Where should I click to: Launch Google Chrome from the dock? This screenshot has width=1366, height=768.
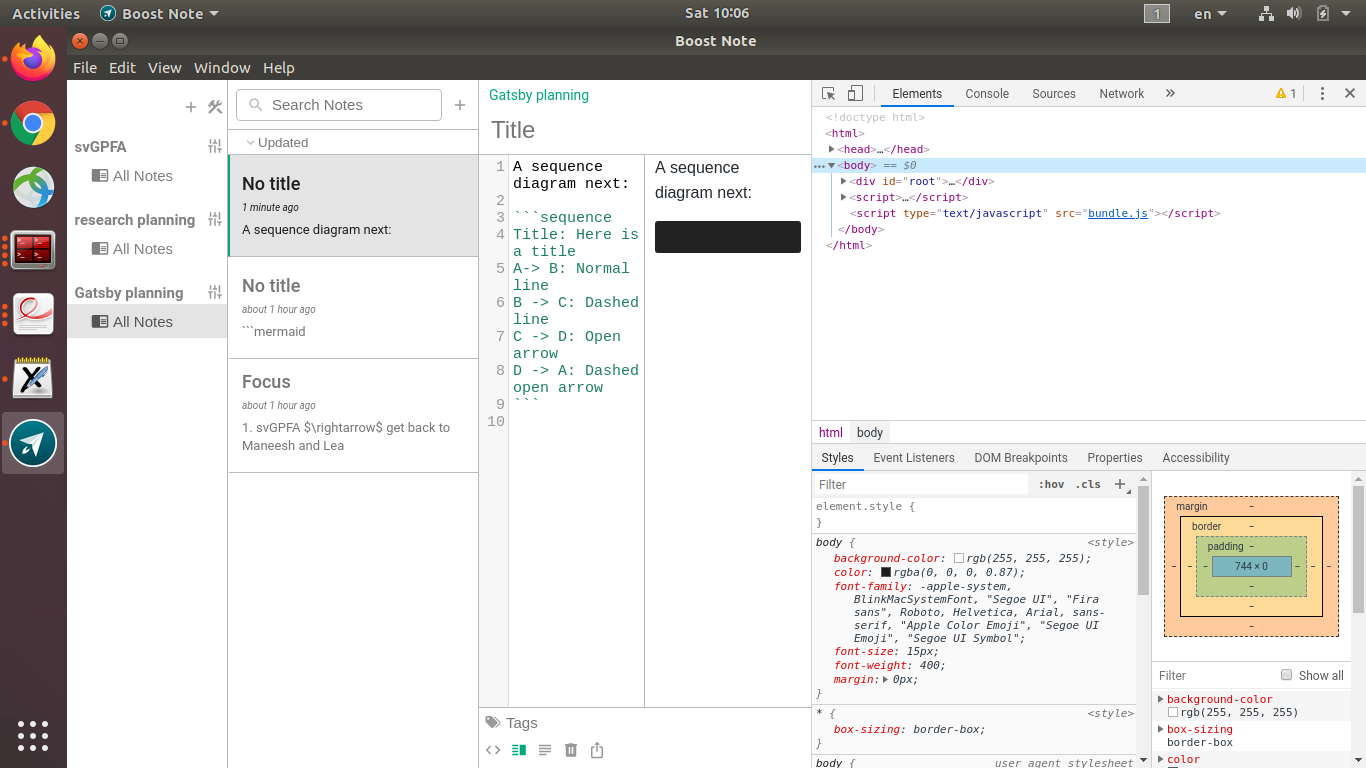33,124
